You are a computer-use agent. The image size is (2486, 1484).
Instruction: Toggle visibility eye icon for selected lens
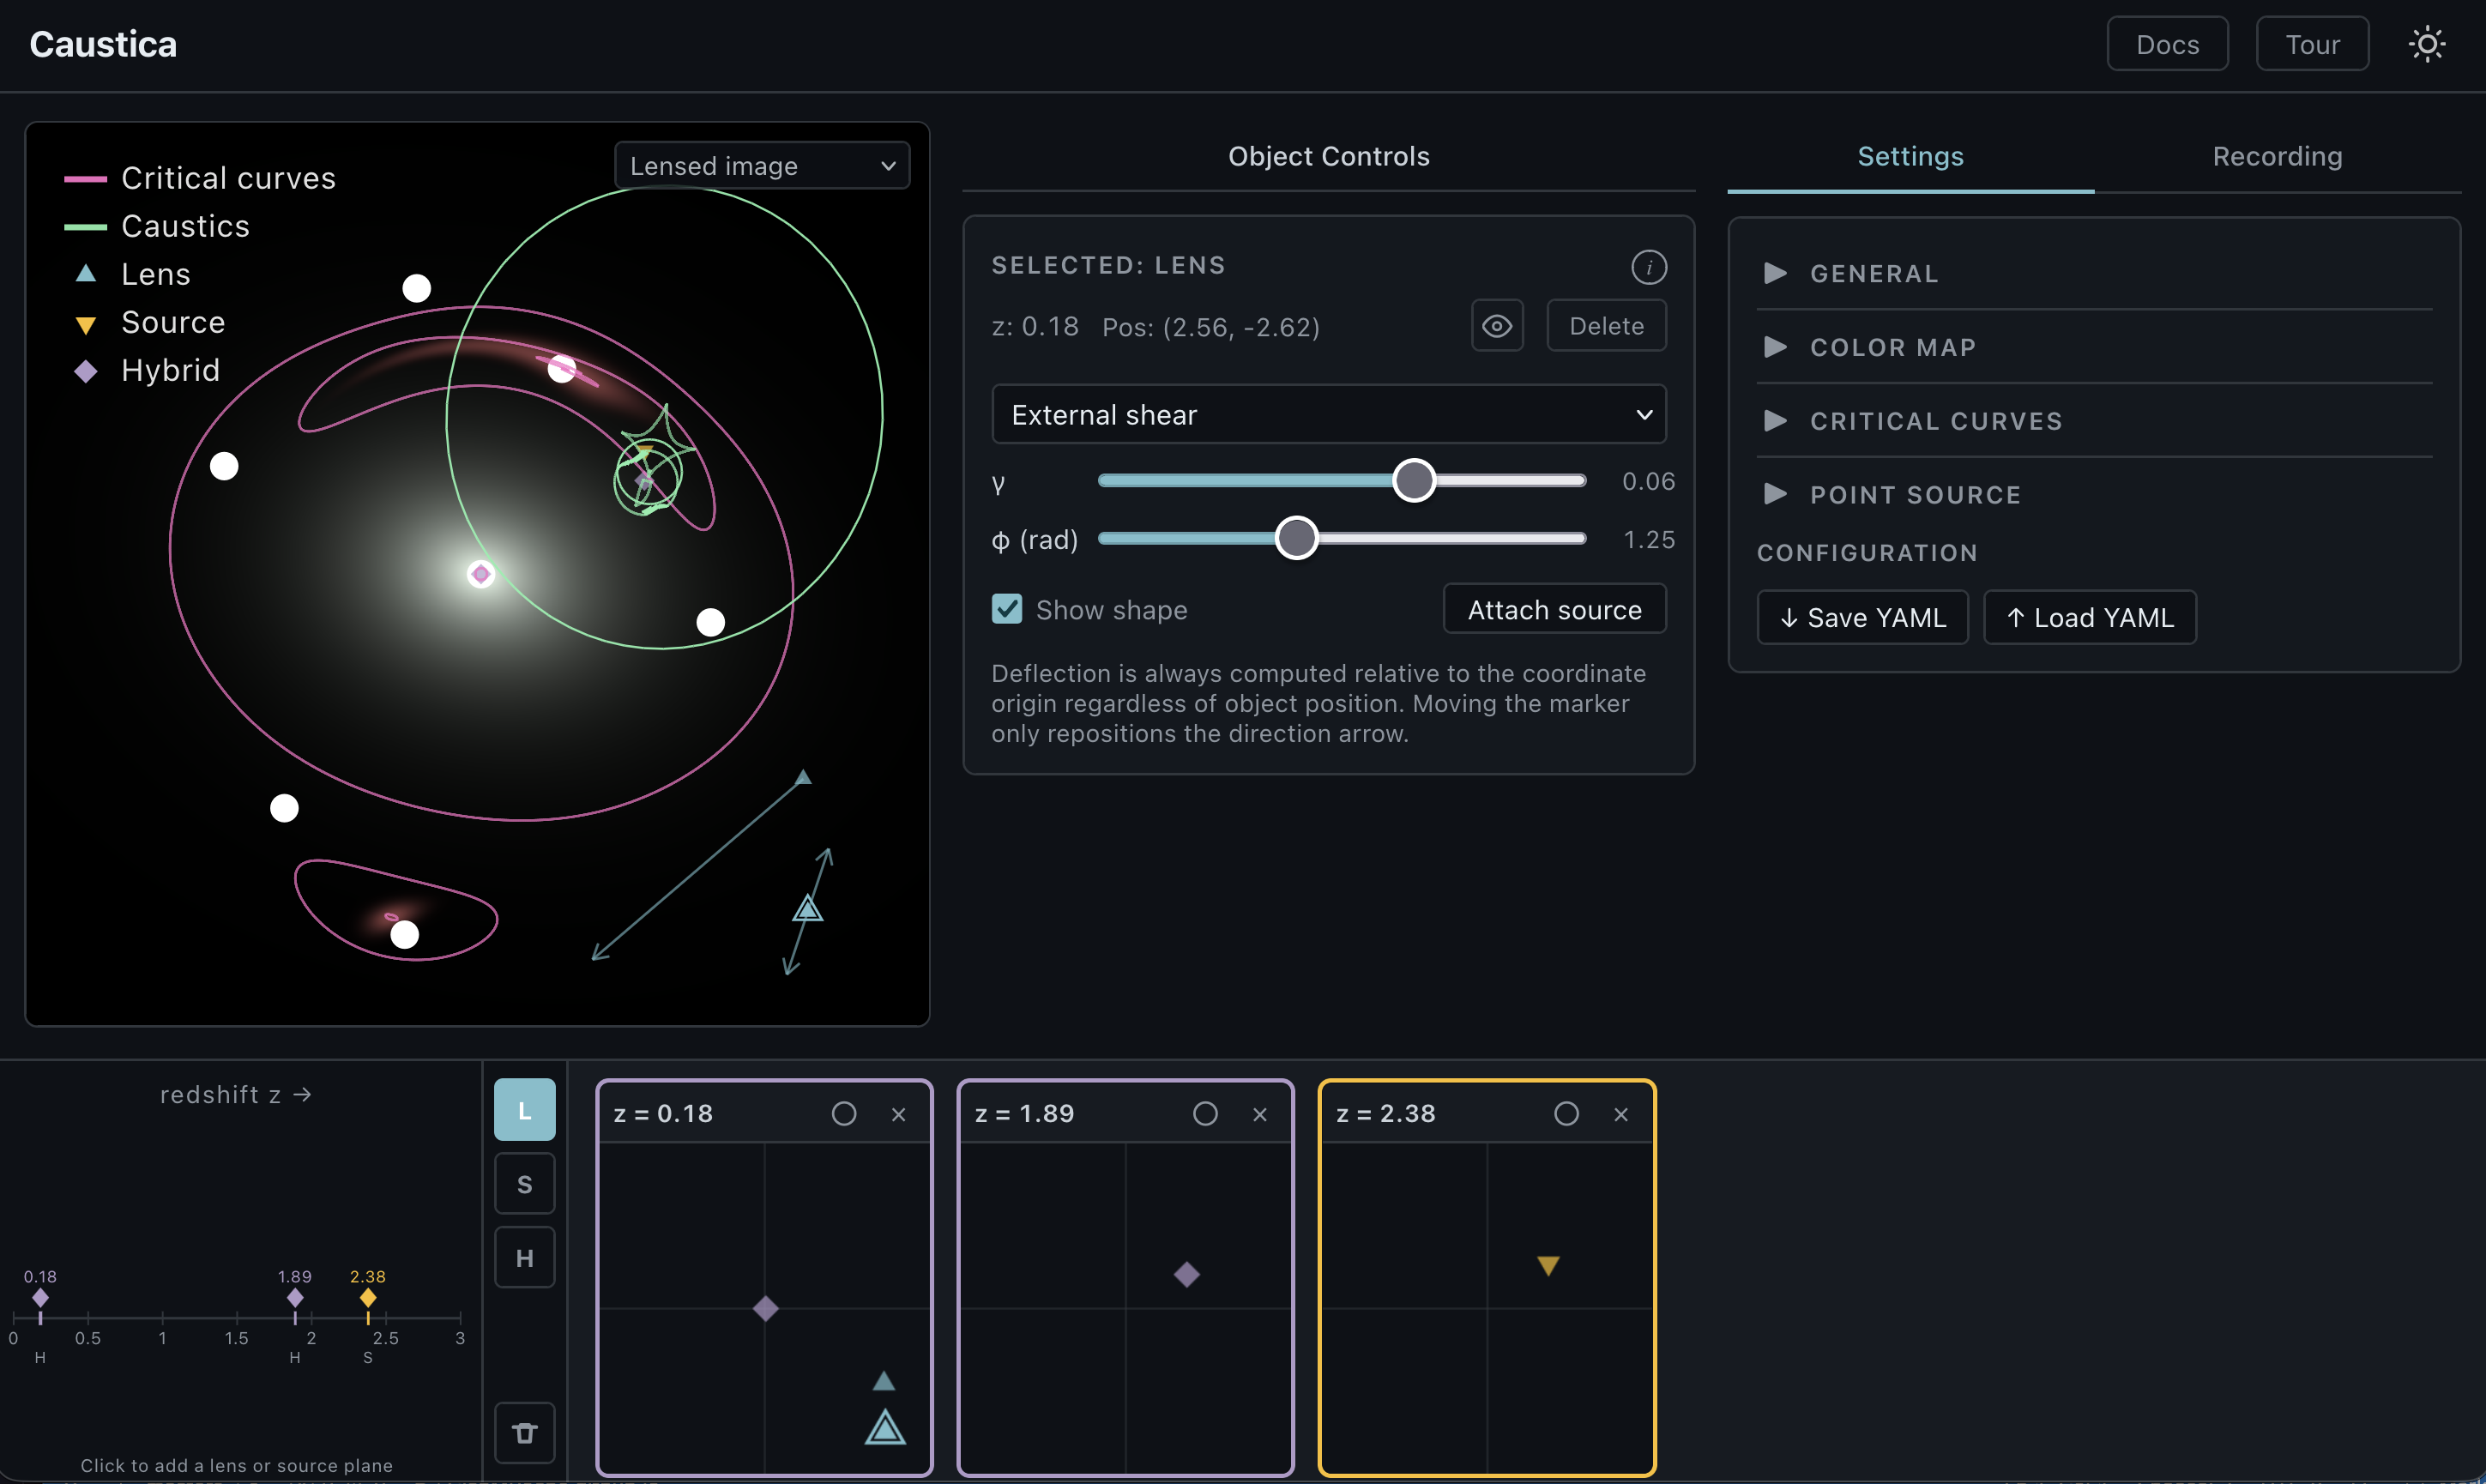(1497, 326)
